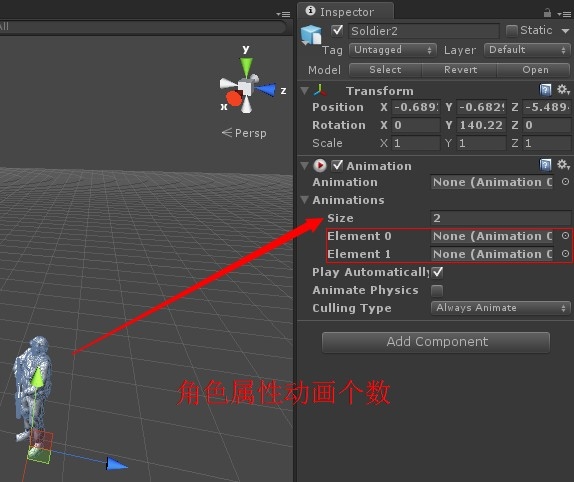Click the blue Z axis gizmo cone
This screenshot has height=482, width=574.
(265, 90)
